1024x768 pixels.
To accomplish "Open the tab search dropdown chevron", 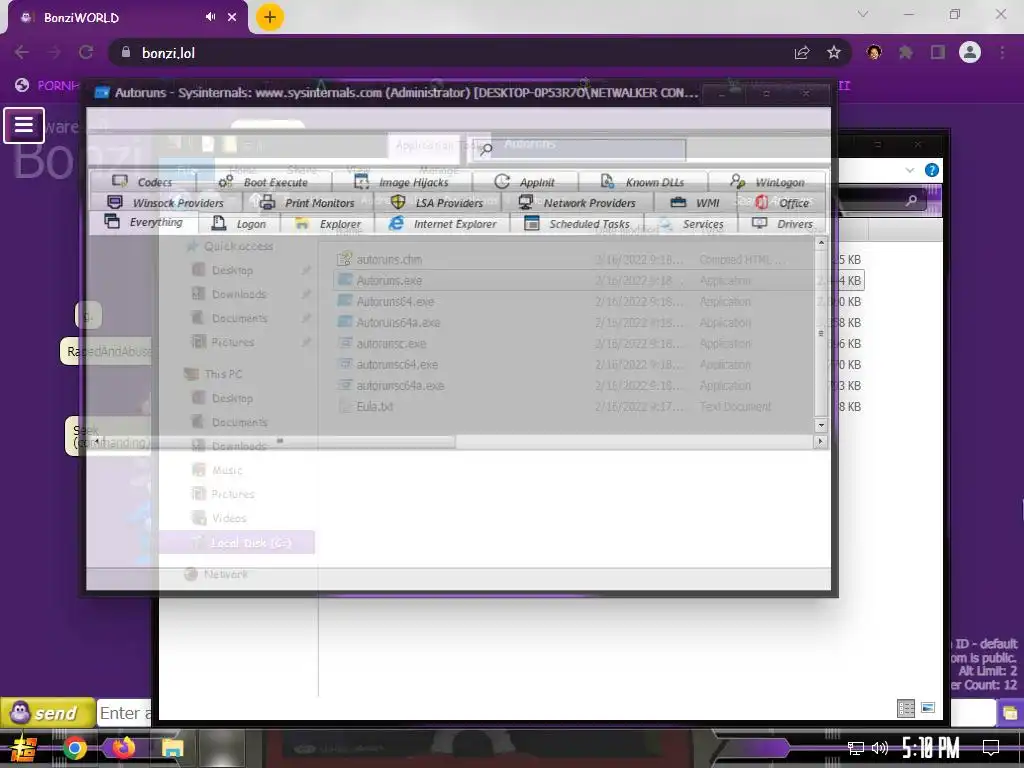I will click(863, 14).
